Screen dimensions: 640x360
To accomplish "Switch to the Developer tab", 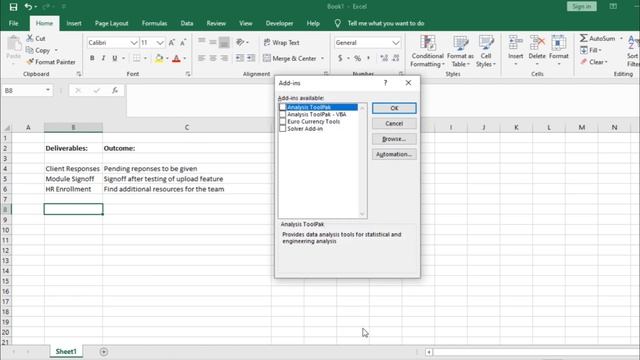I will click(x=279, y=23).
